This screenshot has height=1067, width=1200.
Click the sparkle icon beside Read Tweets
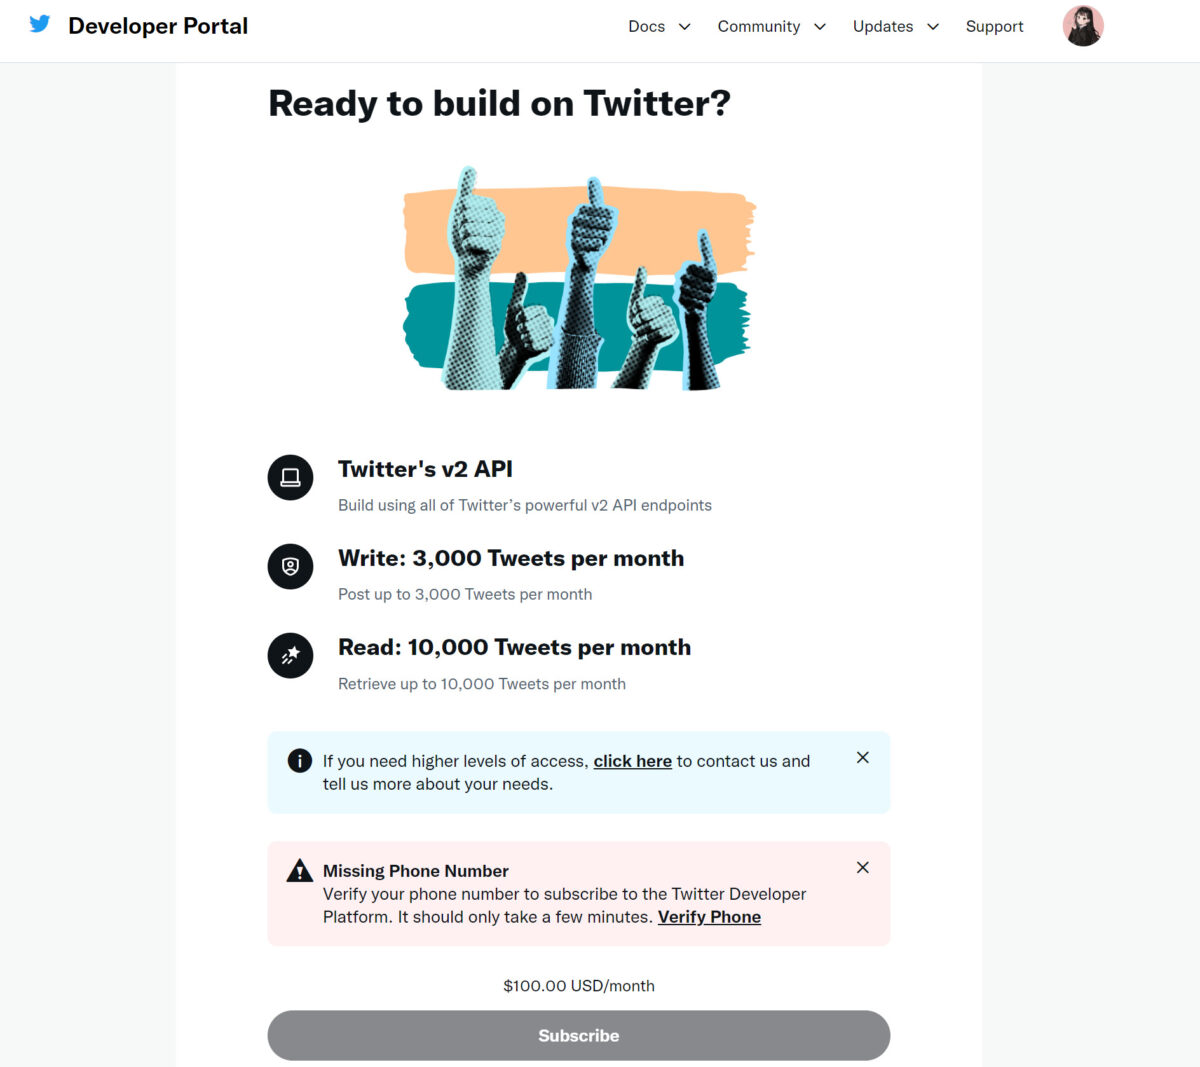290,656
